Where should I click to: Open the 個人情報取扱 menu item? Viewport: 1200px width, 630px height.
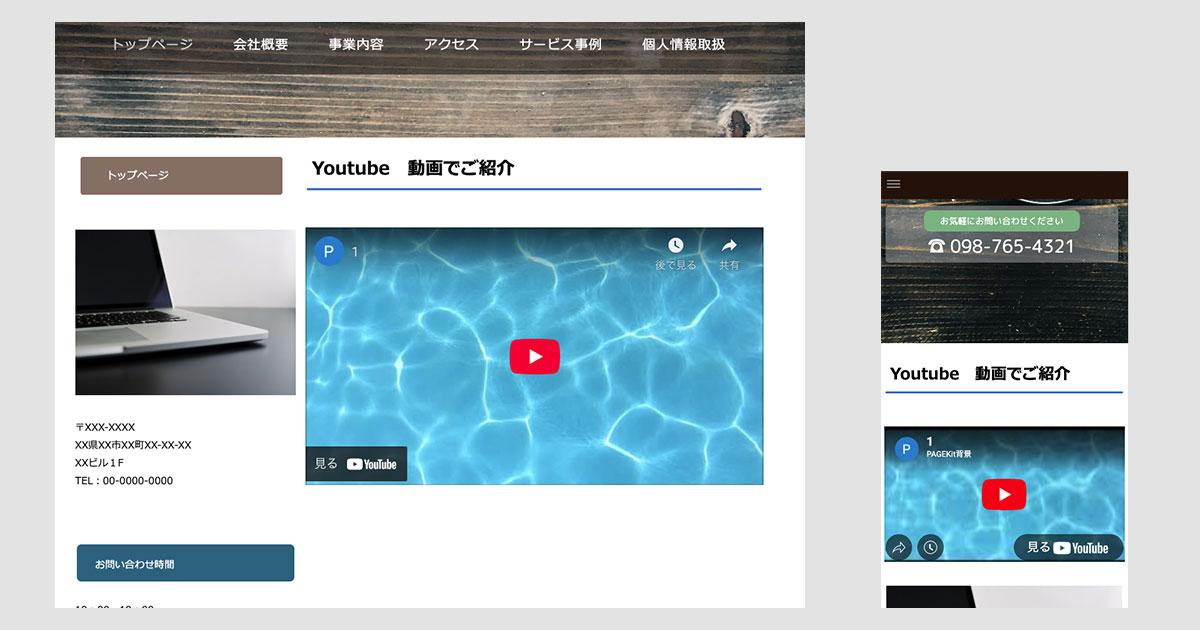click(683, 44)
